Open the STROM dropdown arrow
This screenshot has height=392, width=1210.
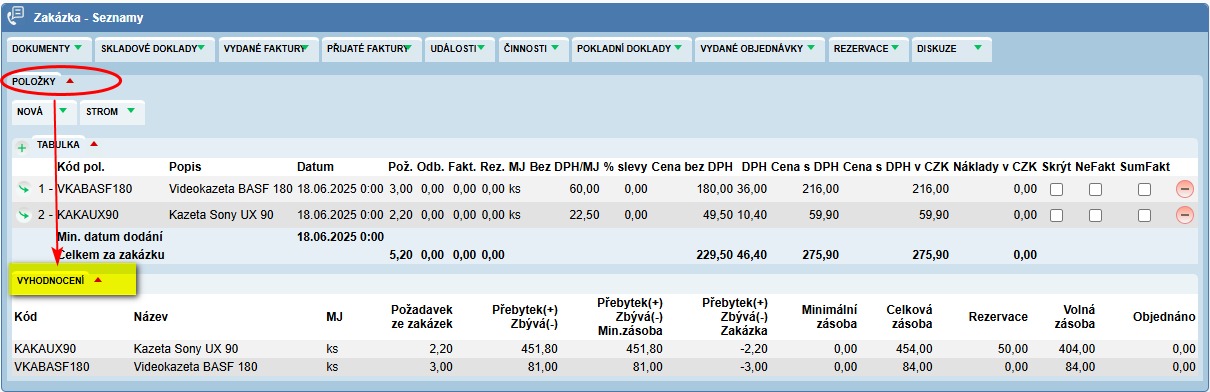coord(131,110)
